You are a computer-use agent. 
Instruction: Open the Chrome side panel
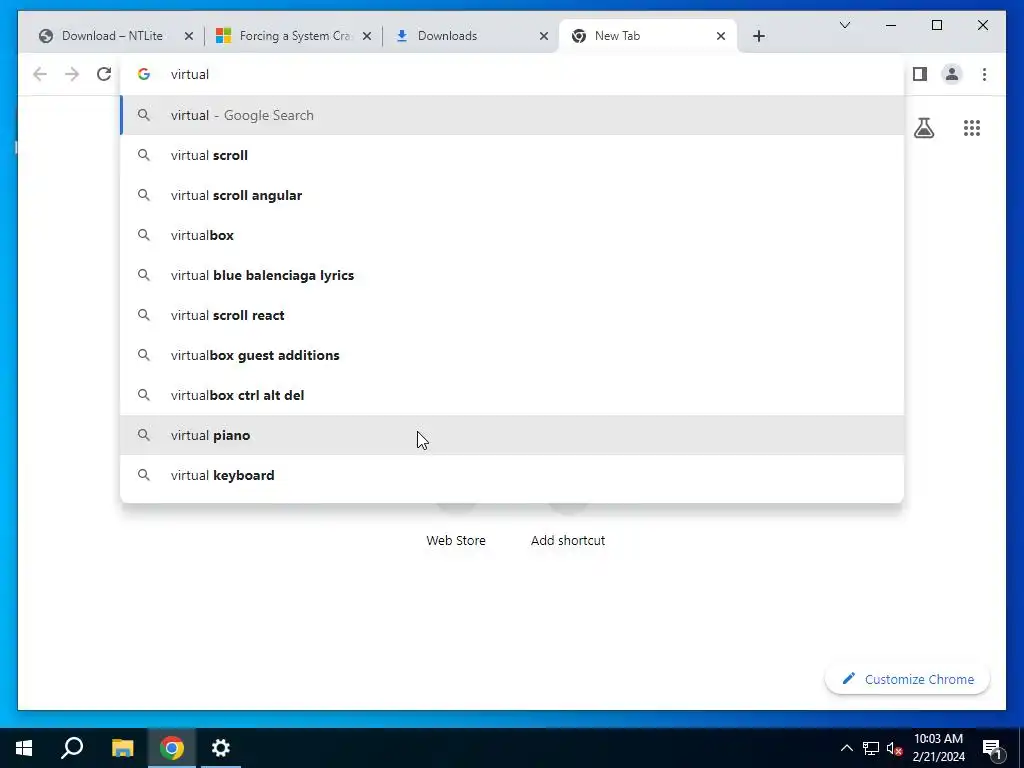click(x=920, y=74)
